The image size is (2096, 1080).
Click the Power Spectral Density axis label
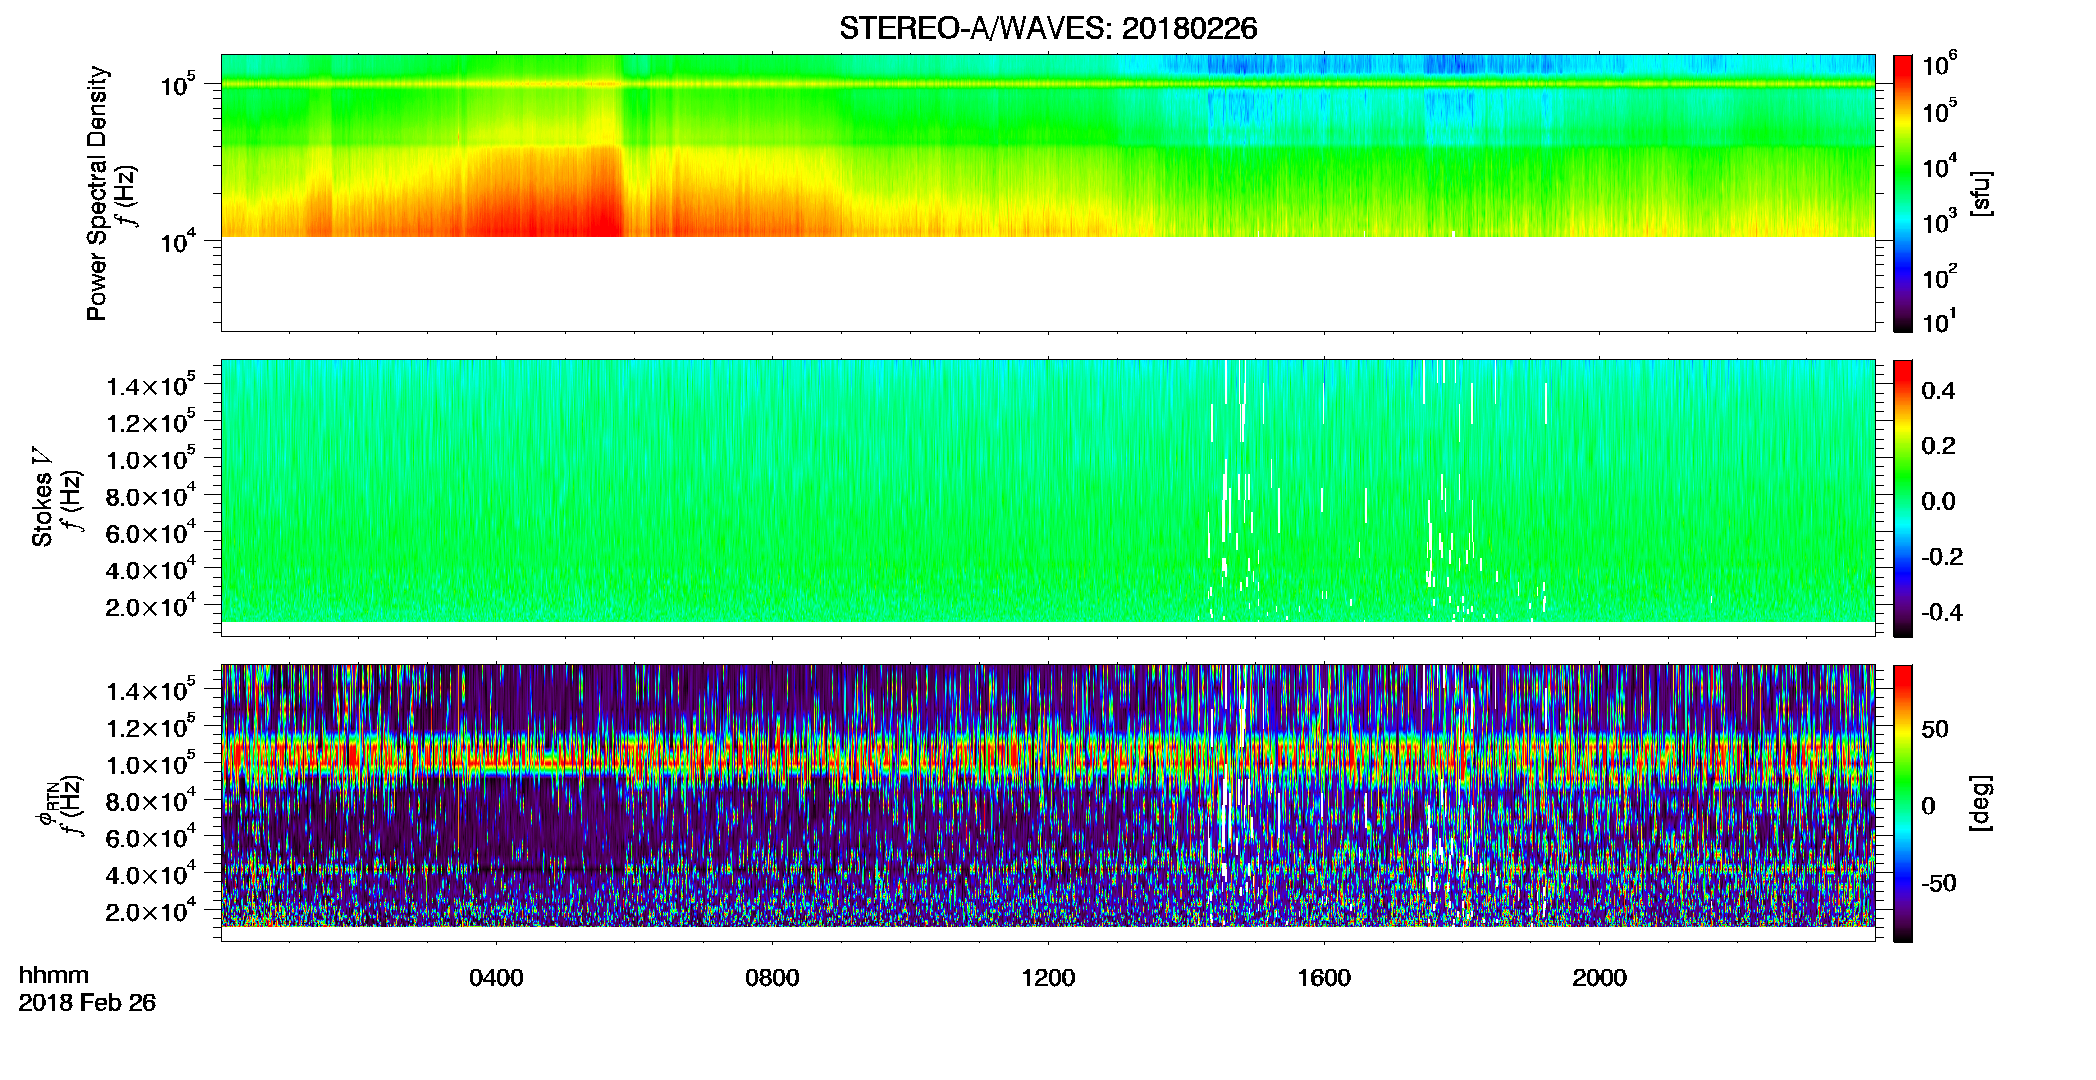(97, 193)
